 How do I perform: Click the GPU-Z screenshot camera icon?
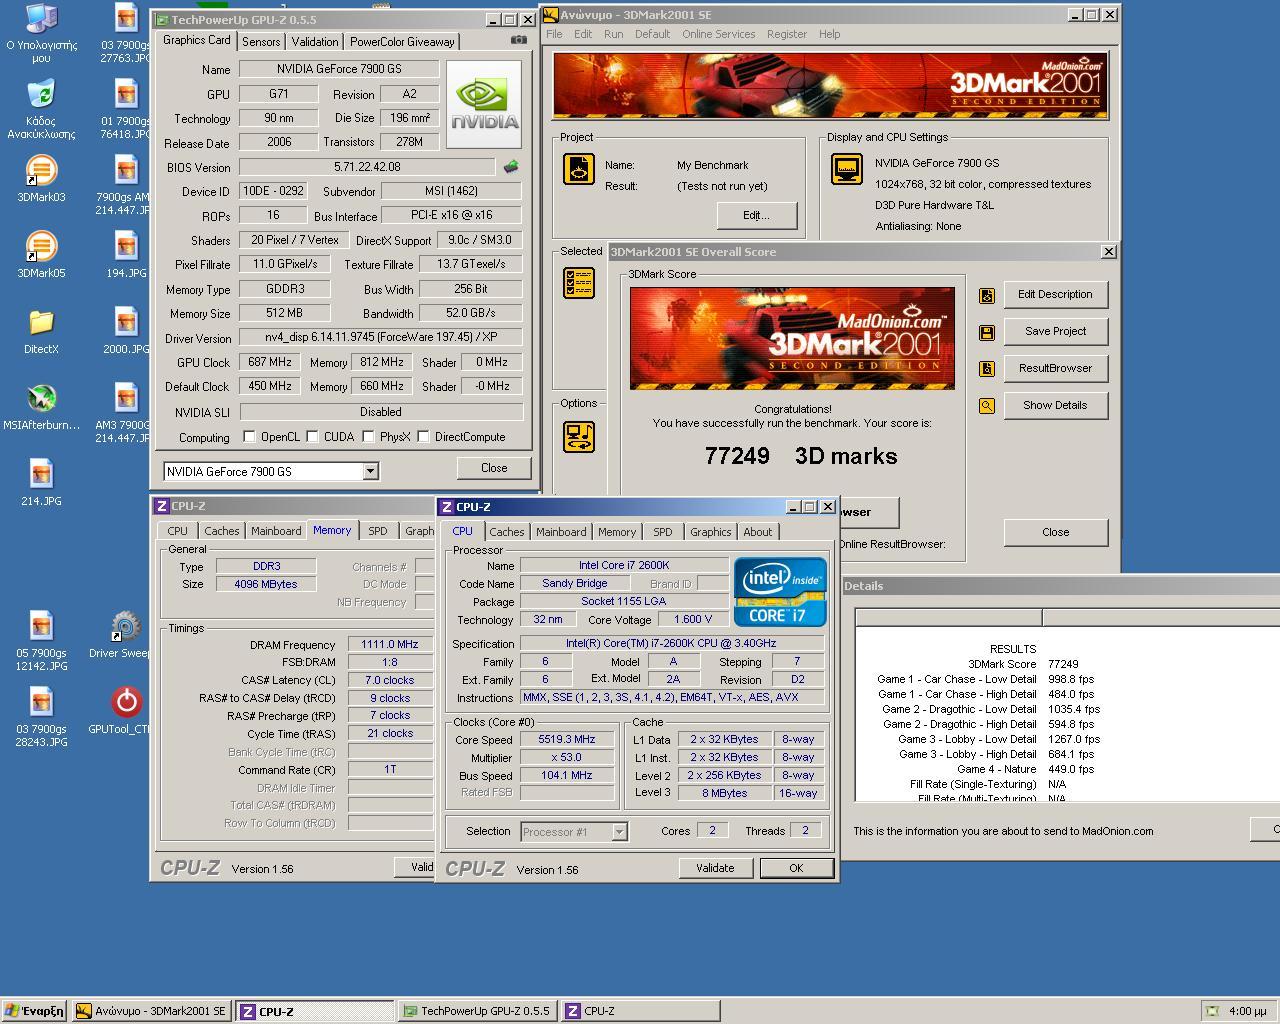coord(518,40)
